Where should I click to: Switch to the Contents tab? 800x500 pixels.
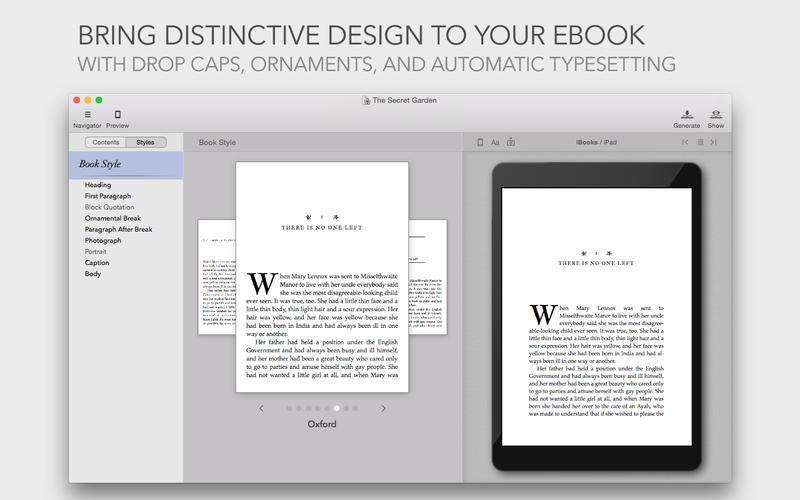tap(106, 142)
